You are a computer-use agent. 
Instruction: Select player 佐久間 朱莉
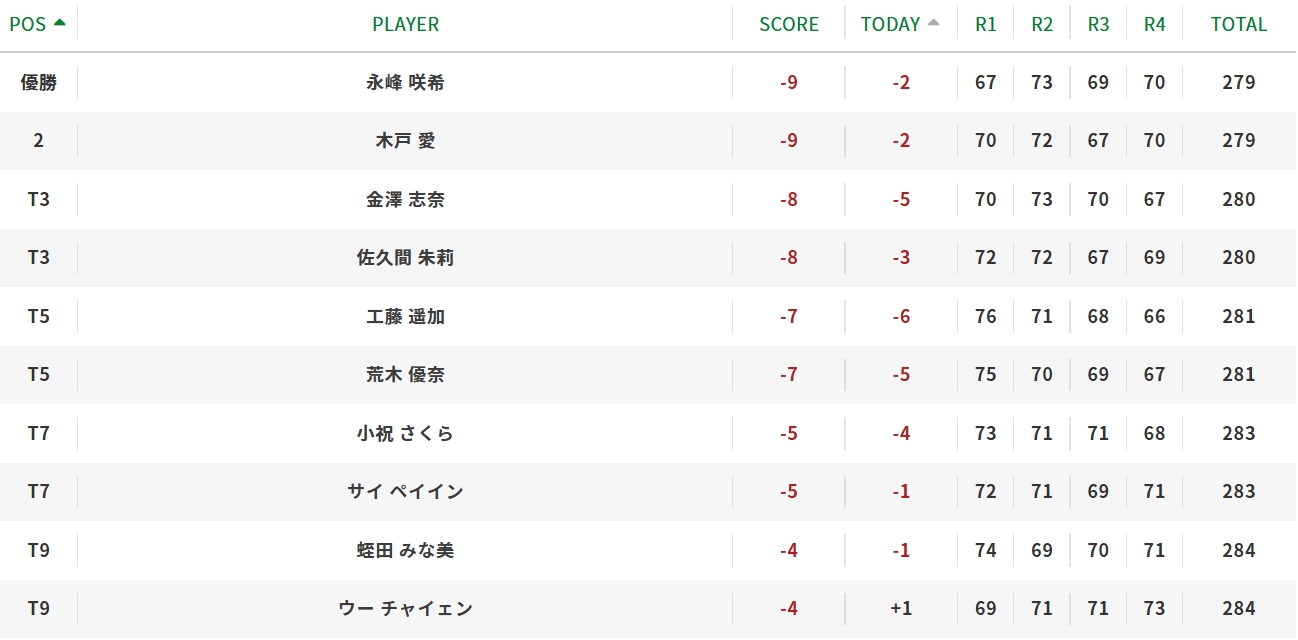[x=405, y=258]
